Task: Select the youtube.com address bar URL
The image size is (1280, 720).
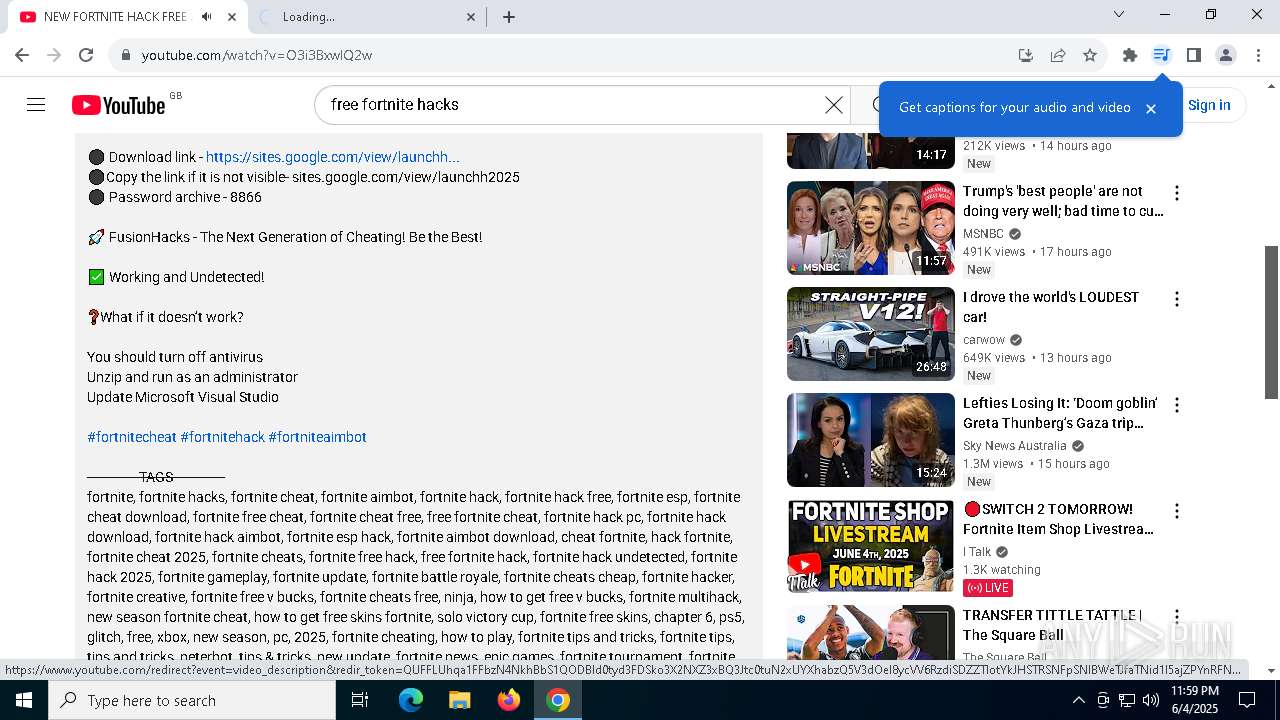Action: click(257, 55)
